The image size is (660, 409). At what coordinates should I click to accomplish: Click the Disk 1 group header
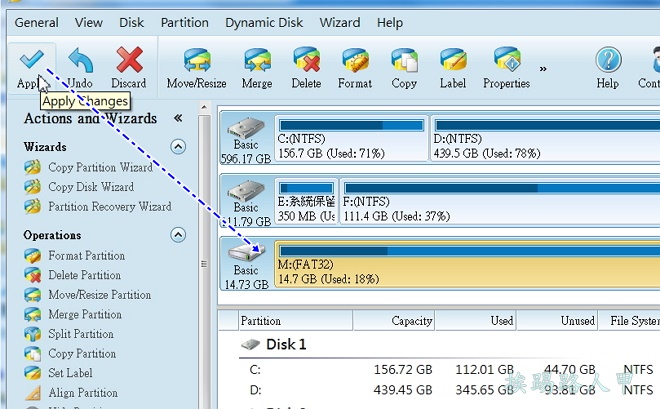click(x=286, y=345)
